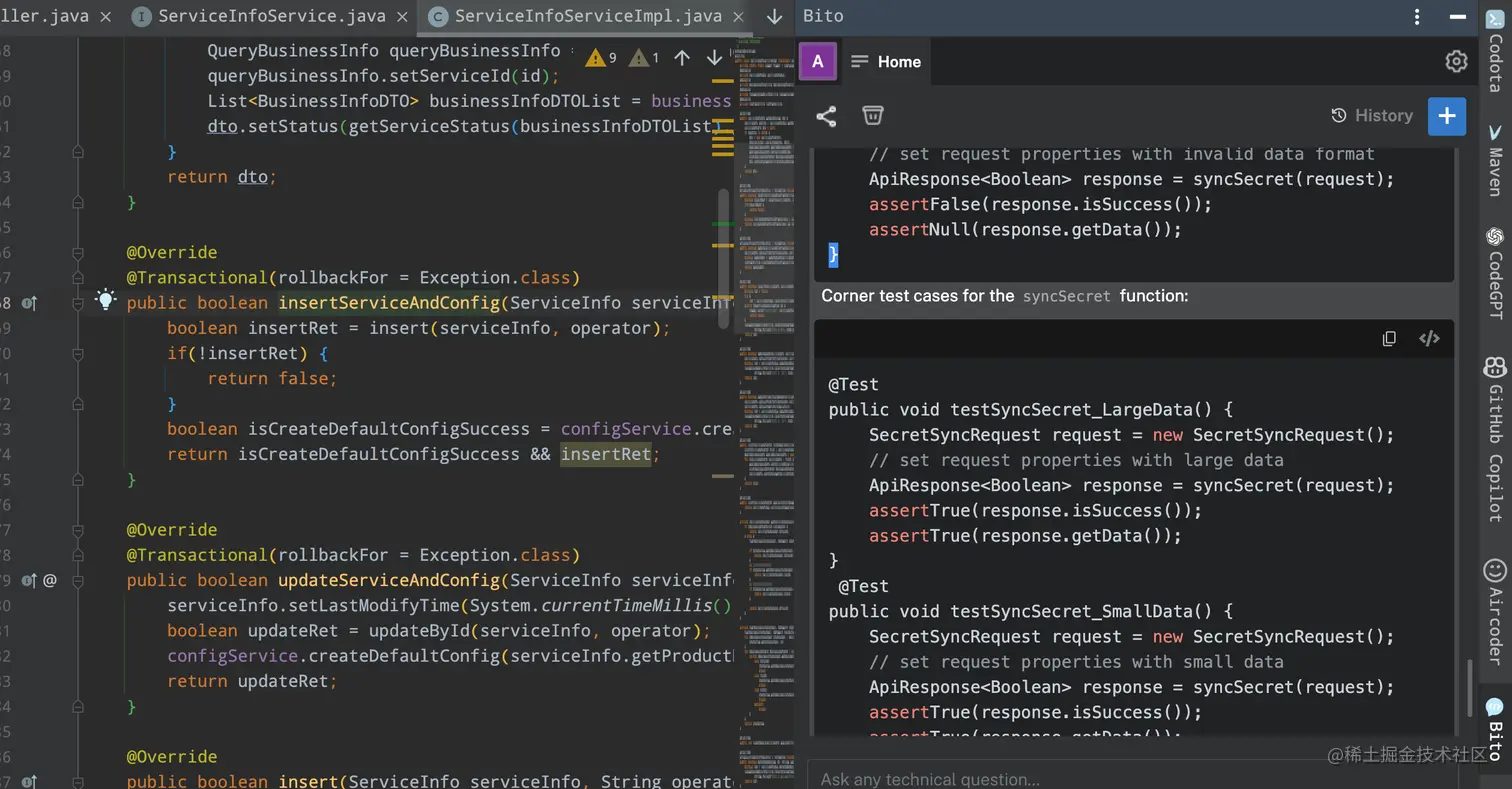Image resolution: width=1512 pixels, height=789 pixels.
Task: Collapse annotations fold above insertServiceAndConfig
Action: 78,252
